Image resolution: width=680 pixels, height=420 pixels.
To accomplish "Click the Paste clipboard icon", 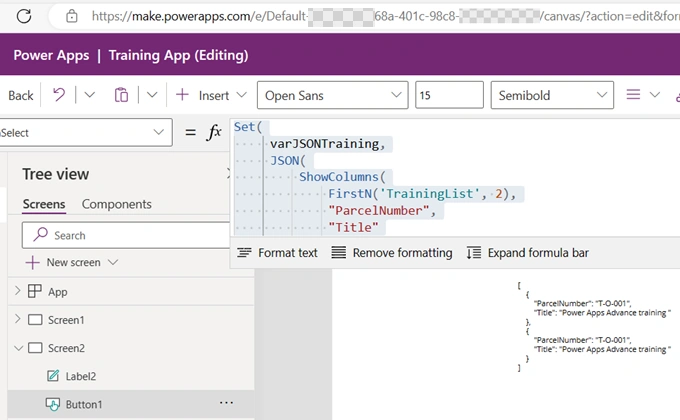I will (121, 95).
